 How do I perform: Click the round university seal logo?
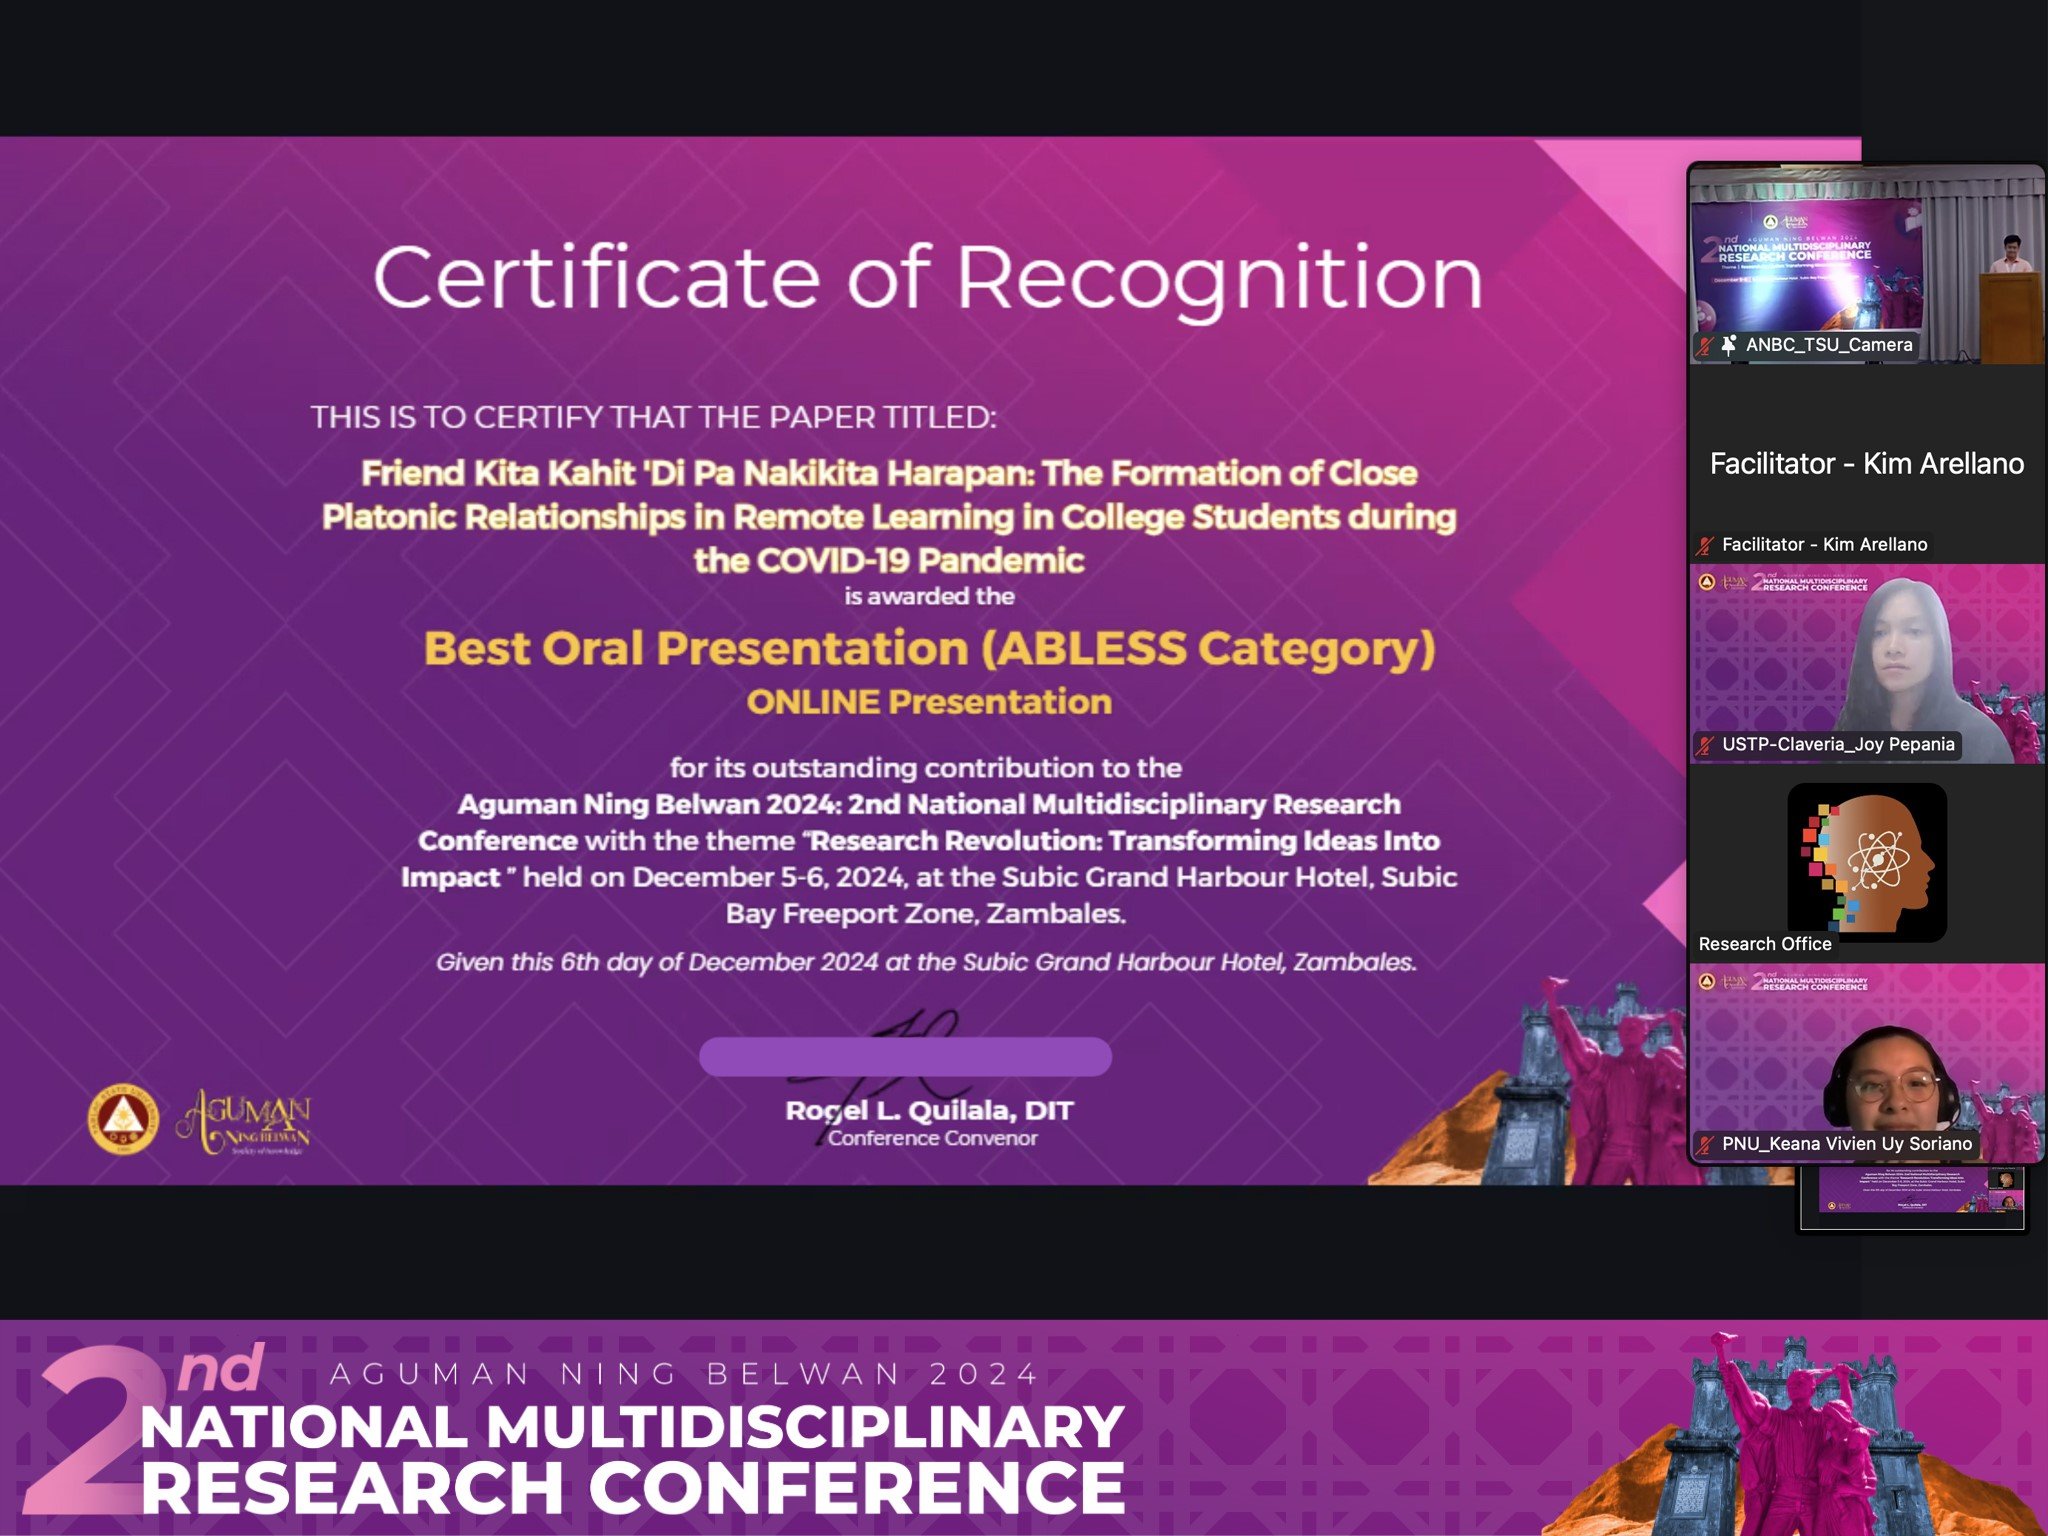point(122,1119)
